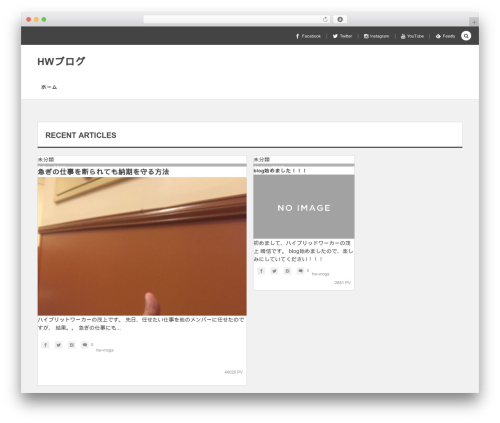This screenshot has height=423, width=500.
Task: Select the ホーム menu item
Action: pos(49,87)
